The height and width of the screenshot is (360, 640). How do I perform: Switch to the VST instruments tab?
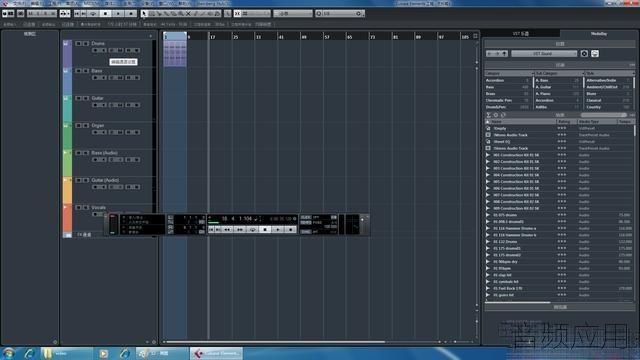(521, 33)
